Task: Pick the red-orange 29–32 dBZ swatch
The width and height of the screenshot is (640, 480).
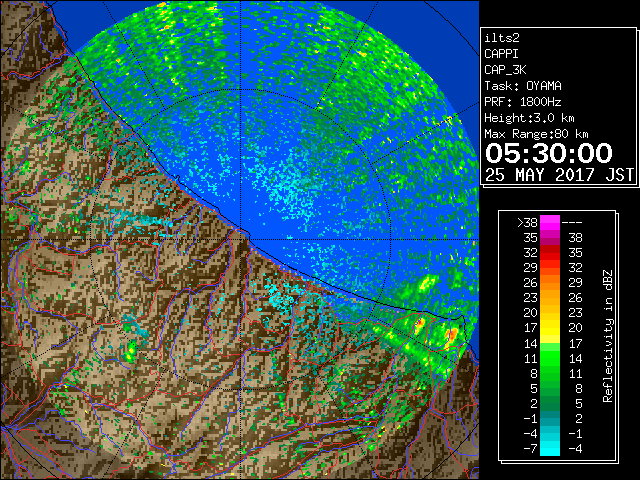Action: [x=550, y=268]
